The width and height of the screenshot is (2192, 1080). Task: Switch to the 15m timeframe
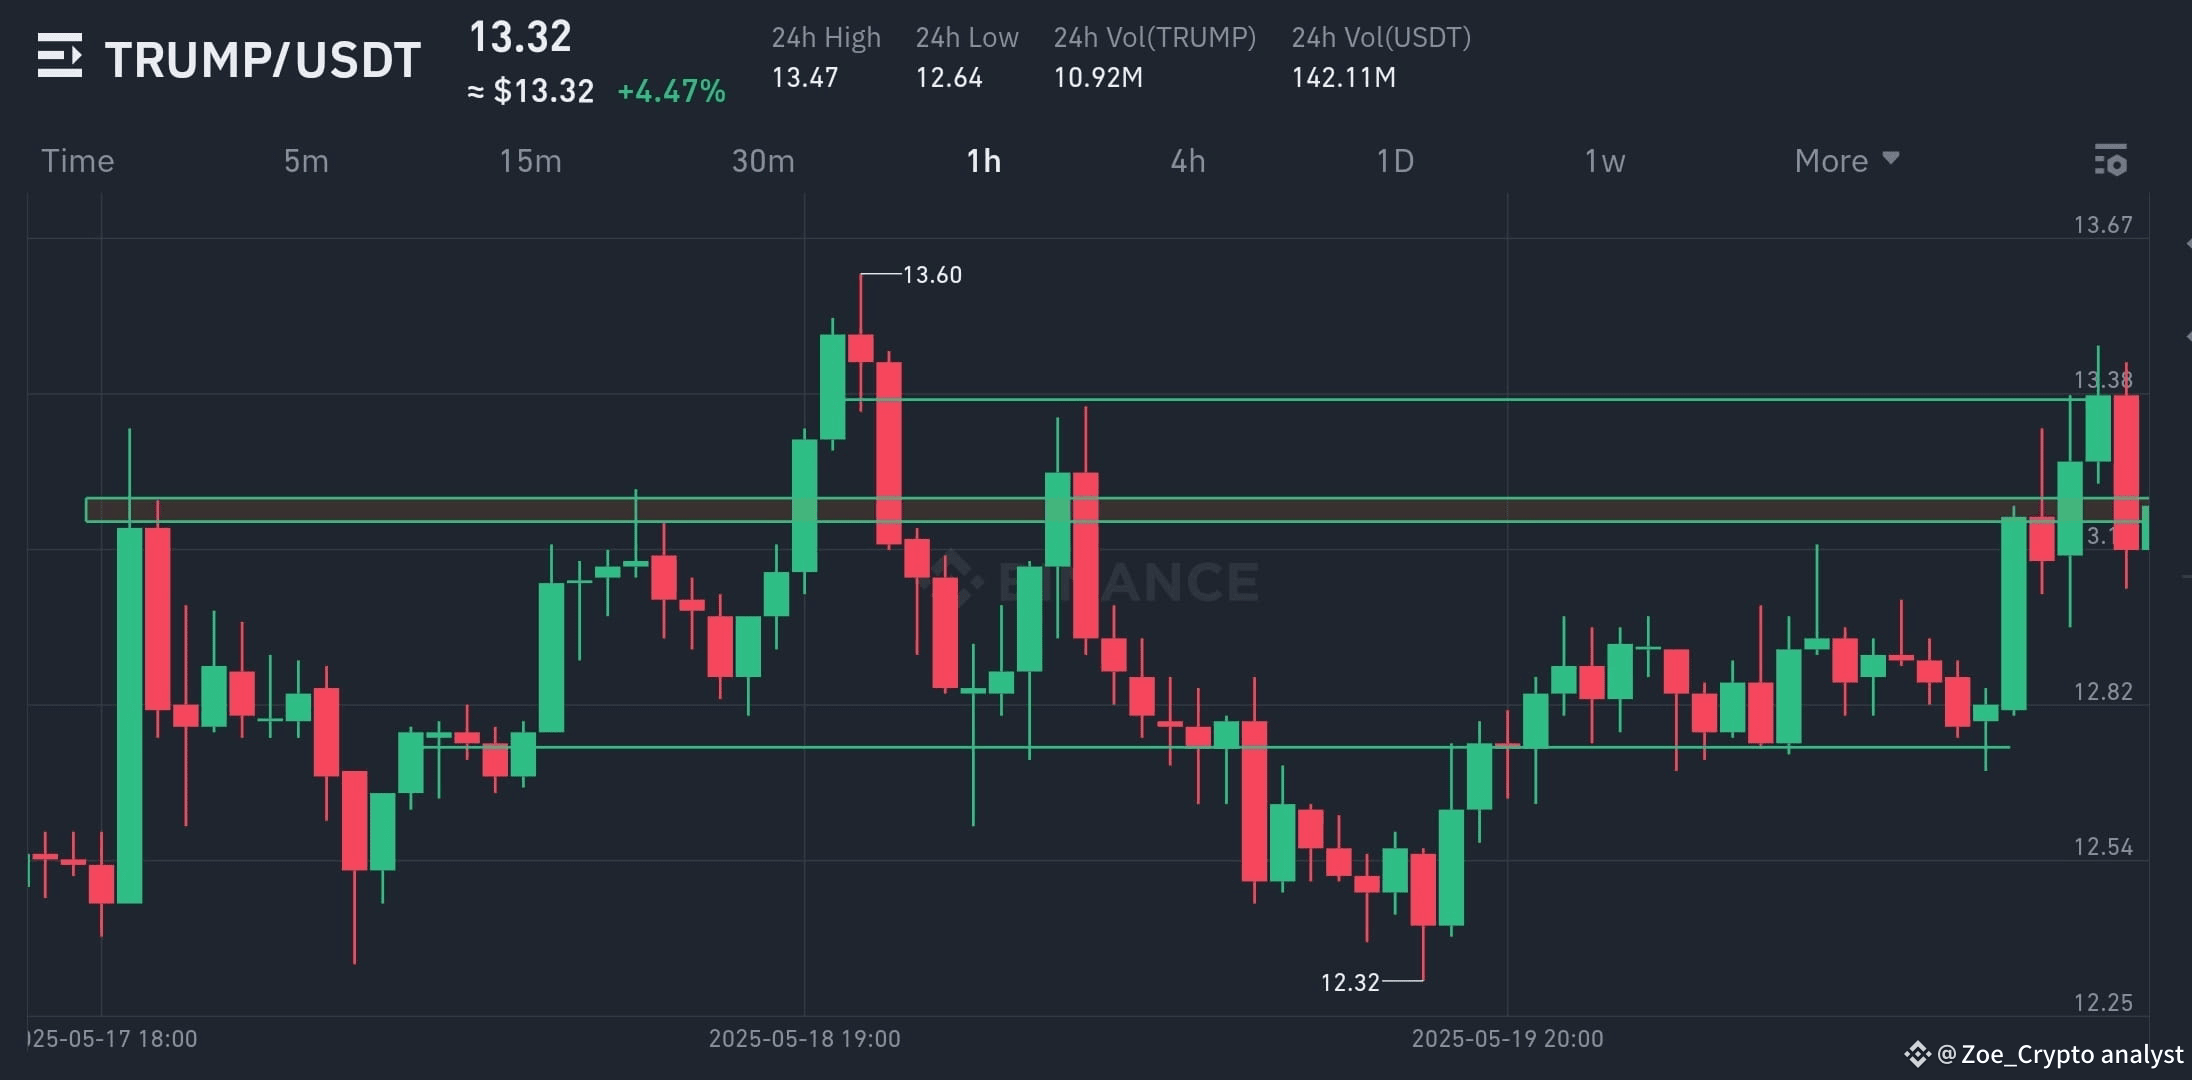[531, 160]
